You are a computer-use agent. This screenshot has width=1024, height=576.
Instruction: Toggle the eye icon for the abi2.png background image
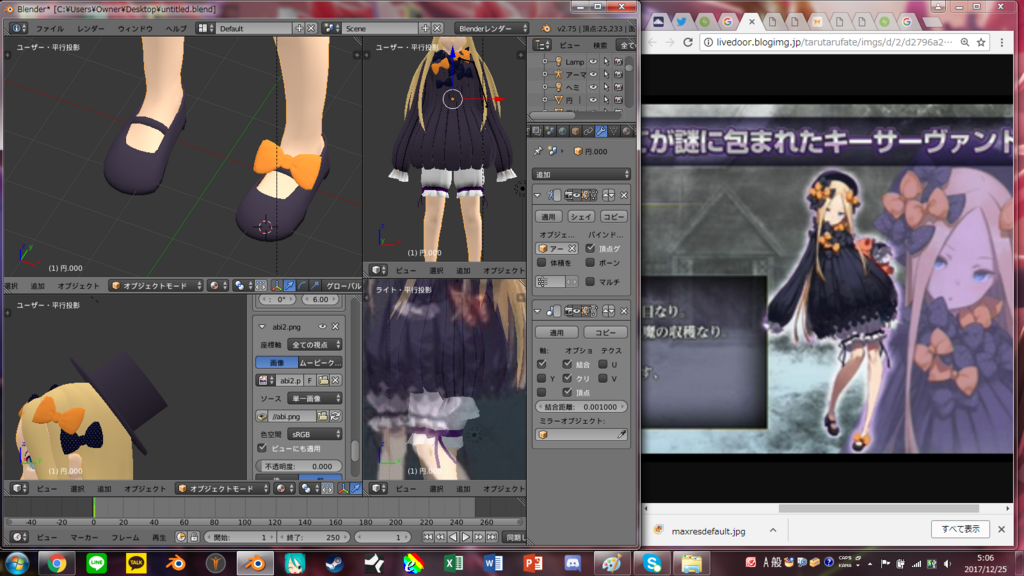click(322, 327)
